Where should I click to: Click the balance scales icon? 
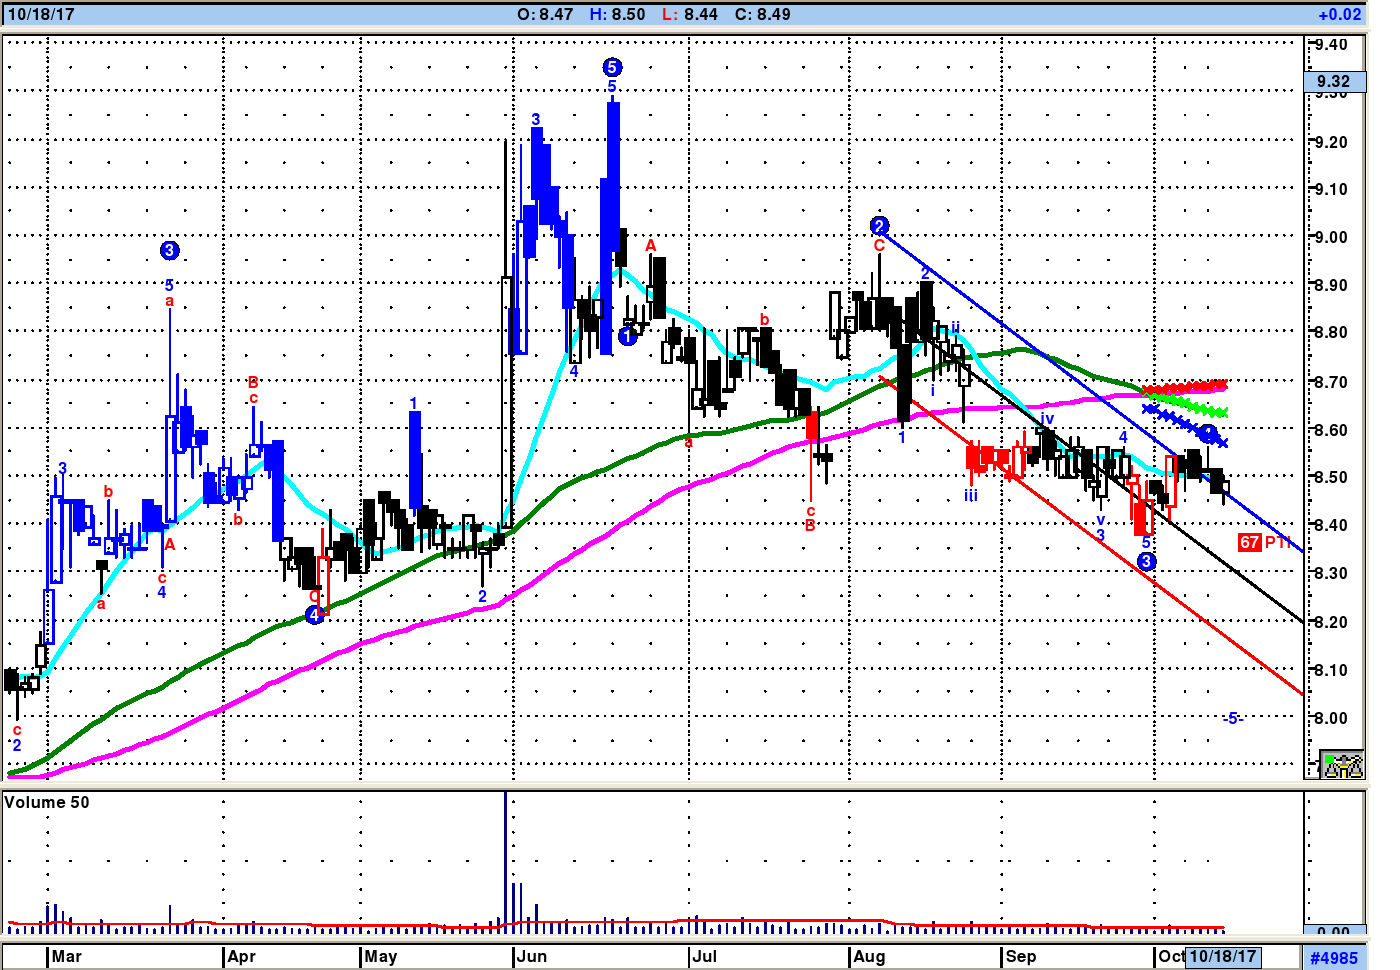point(1341,765)
